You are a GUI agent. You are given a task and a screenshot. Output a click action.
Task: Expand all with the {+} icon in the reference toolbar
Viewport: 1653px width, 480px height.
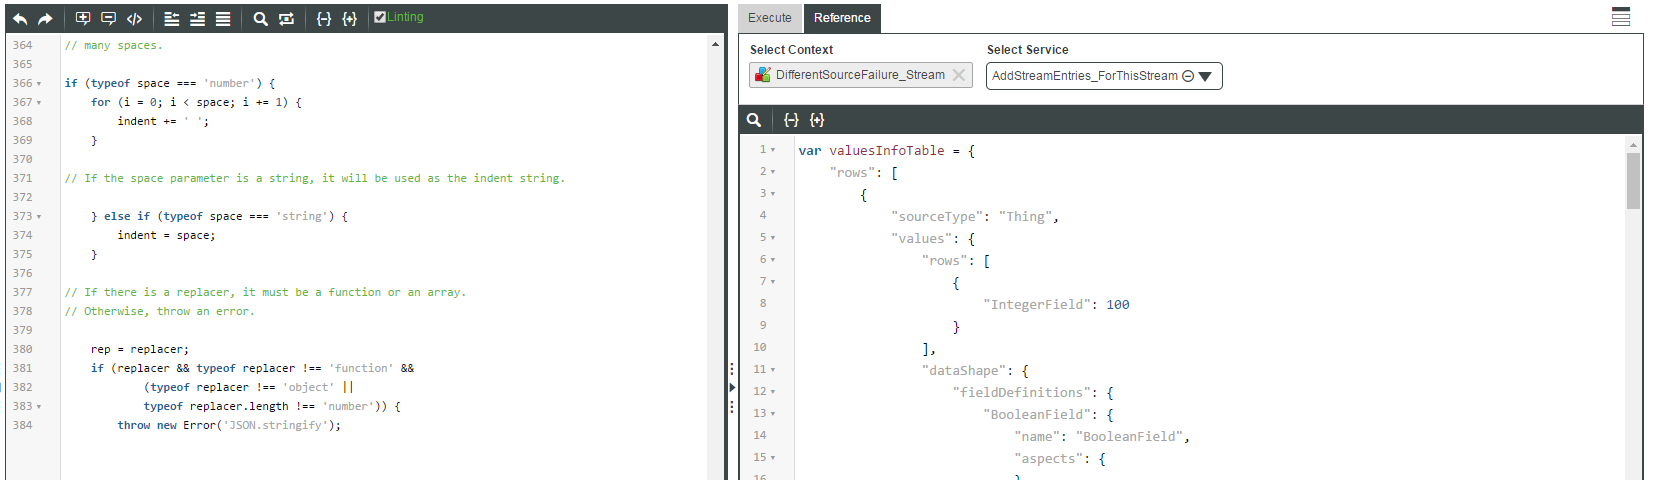click(817, 120)
